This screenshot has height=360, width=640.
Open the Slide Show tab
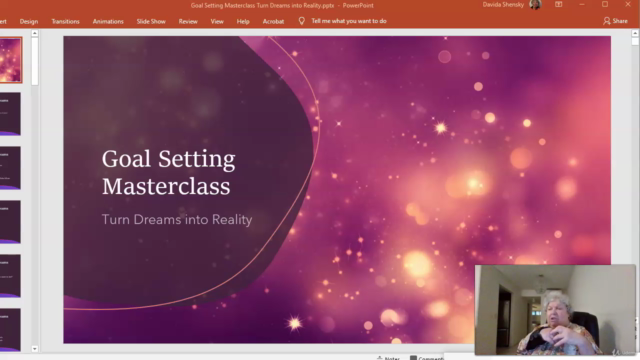pos(151,21)
